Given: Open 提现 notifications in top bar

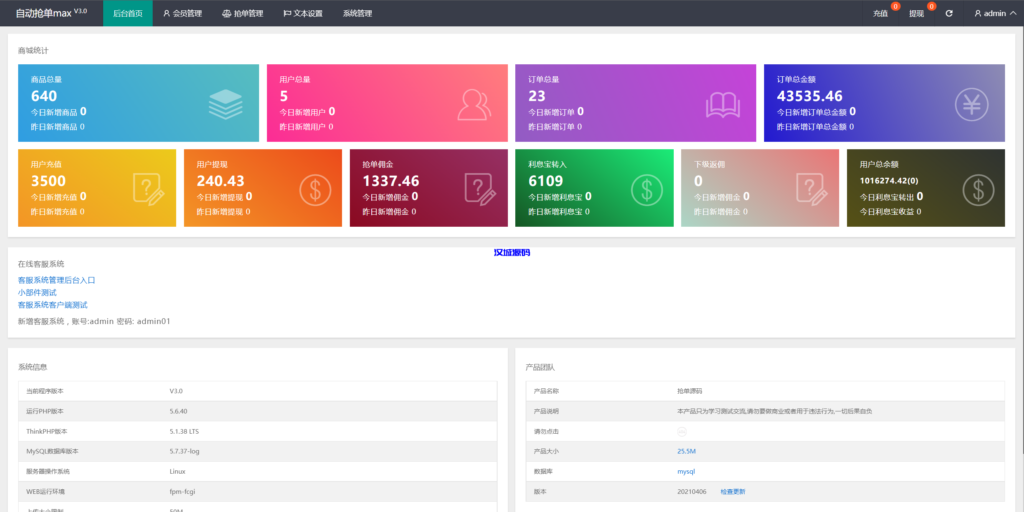Looking at the screenshot, I should pos(916,13).
